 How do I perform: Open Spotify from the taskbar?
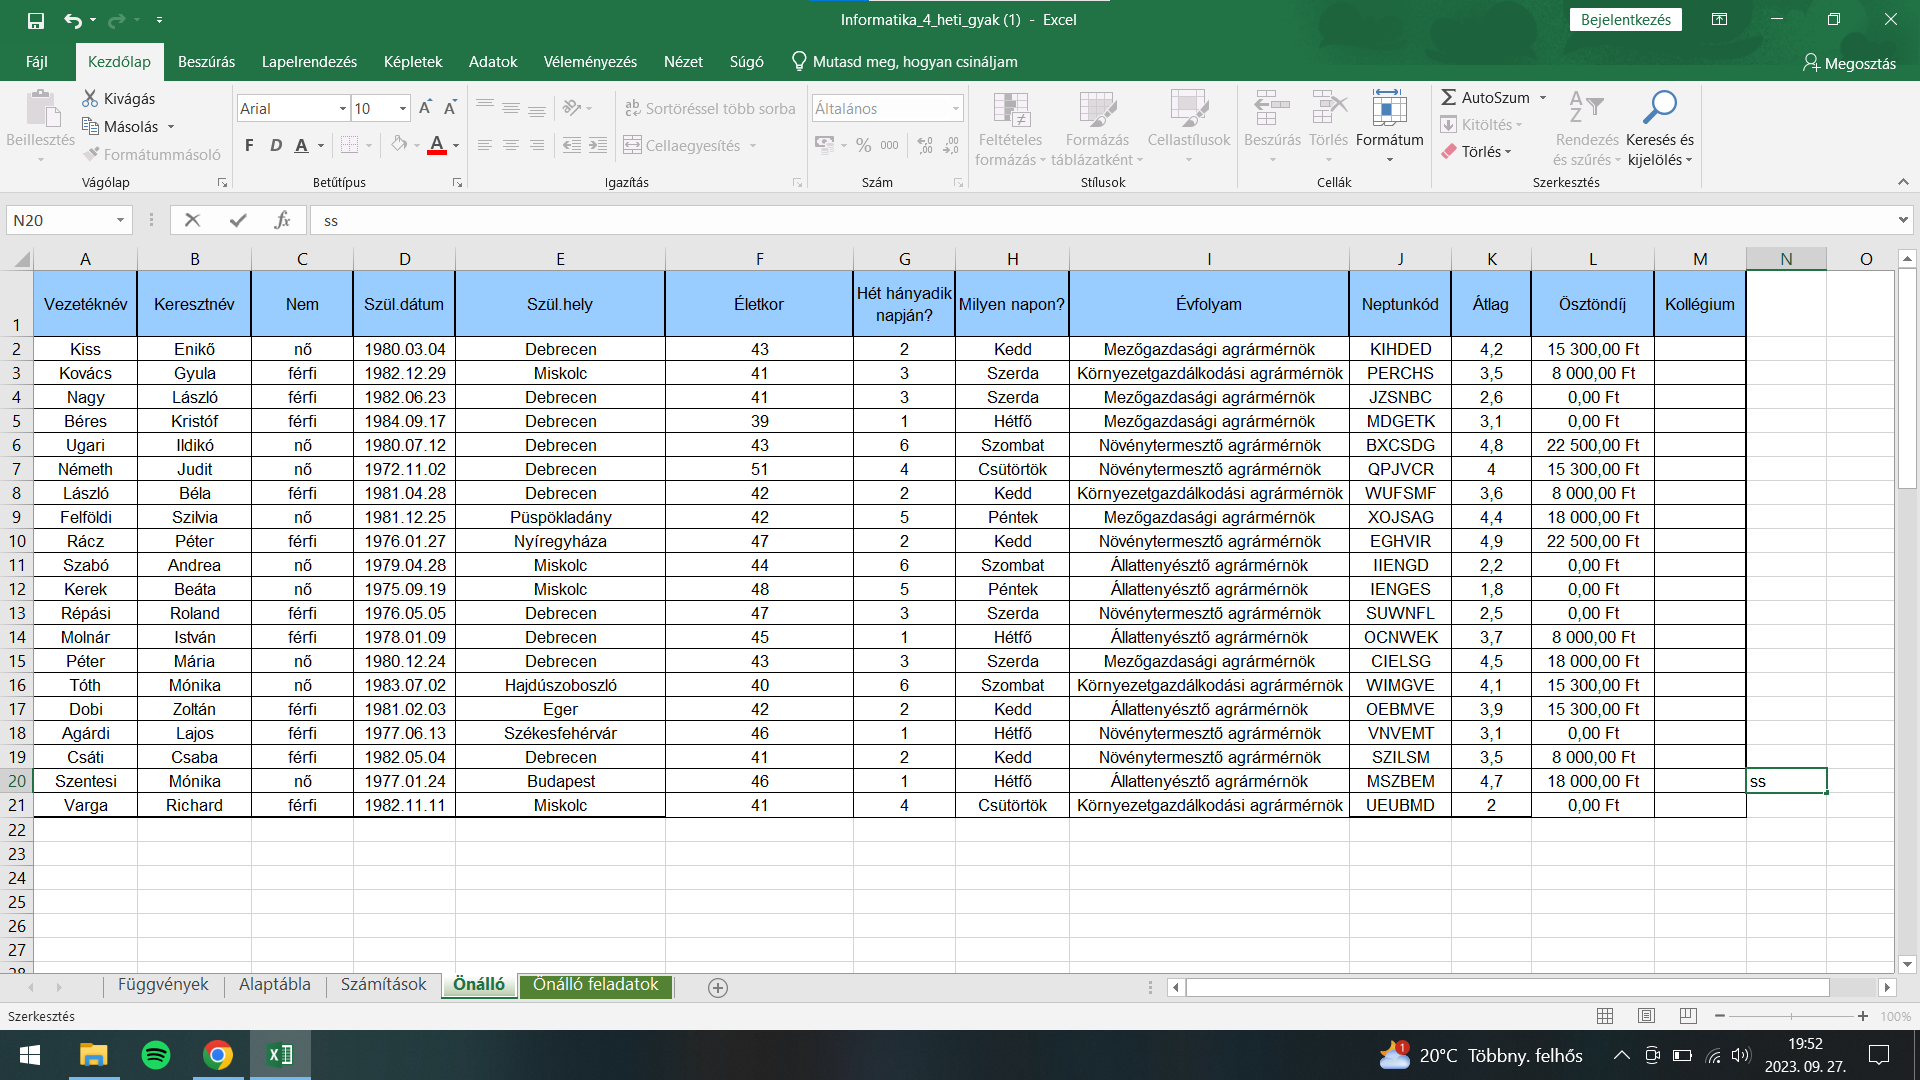pyautogui.click(x=156, y=1055)
